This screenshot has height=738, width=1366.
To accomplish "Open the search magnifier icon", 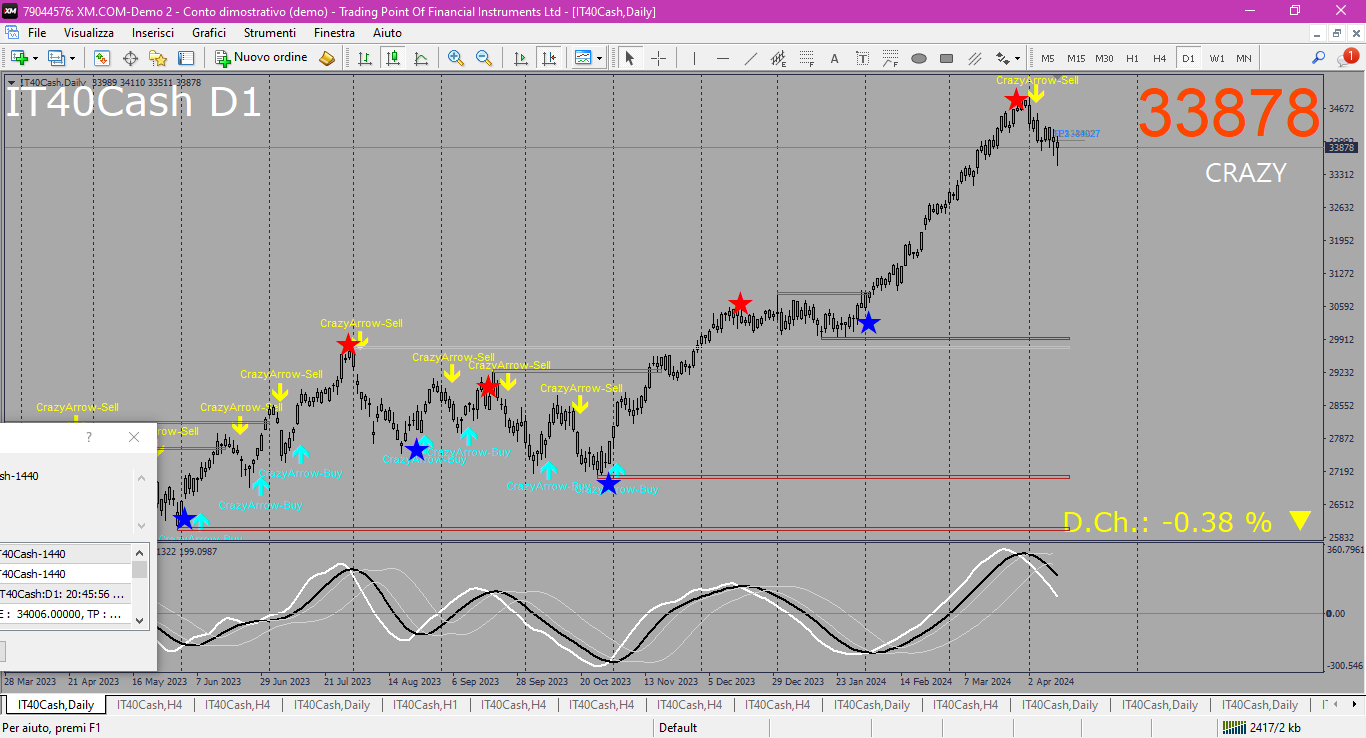I will (1319, 58).
